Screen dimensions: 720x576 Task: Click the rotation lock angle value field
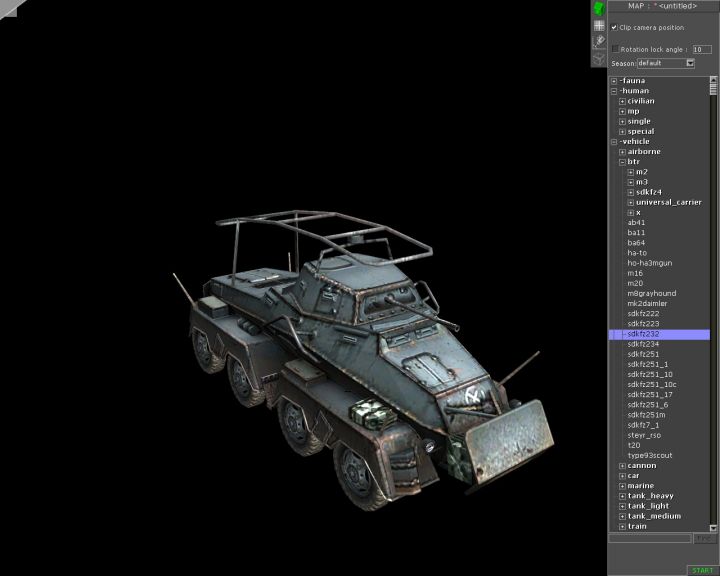pos(702,48)
